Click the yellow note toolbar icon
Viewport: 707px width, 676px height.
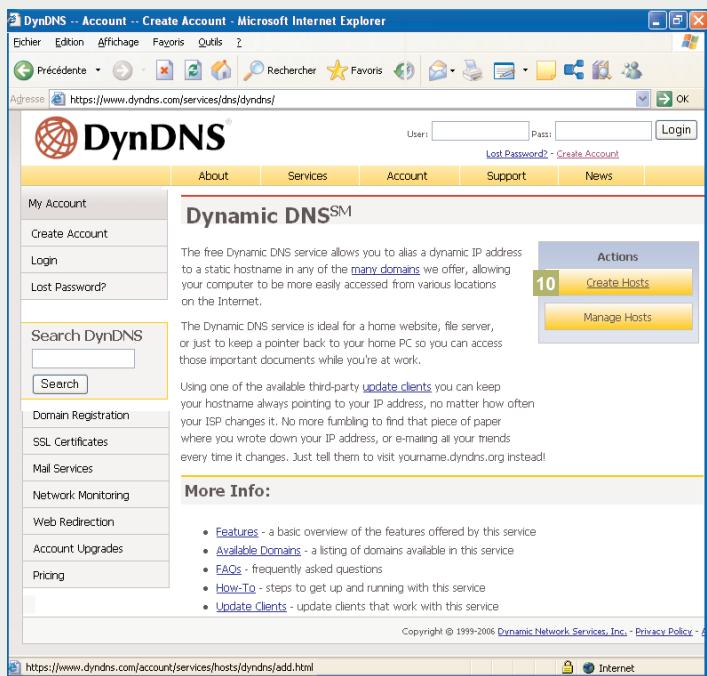[546, 71]
